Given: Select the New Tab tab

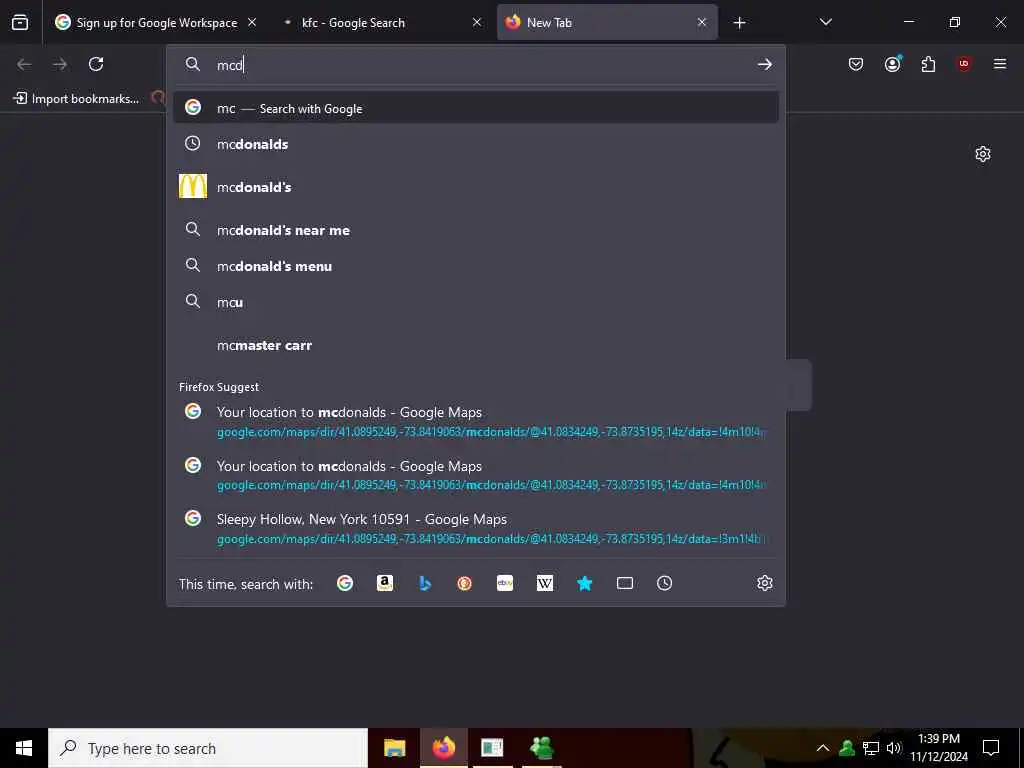Looking at the screenshot, I should click(x=607, y=23).
